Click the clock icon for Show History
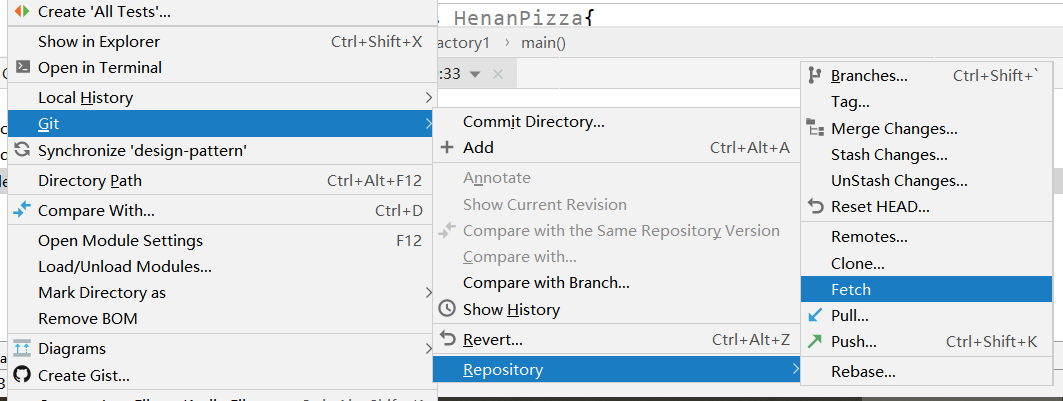The image size is (1063, 401). (x=447, y=309)
